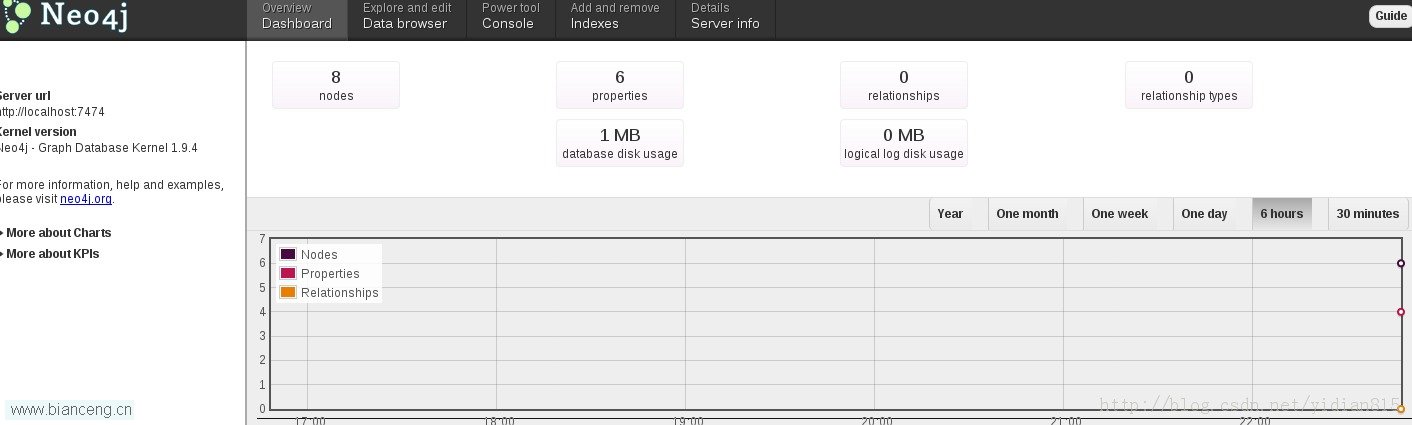Image resolution: width=1412 pixels, height=425 pixels.
Task: Click the Server url heading
Action: [x=25, y=96]
